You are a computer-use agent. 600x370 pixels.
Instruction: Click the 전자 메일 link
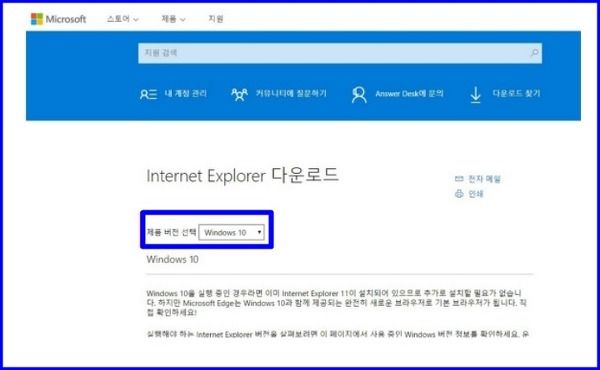tap(484, 179)
